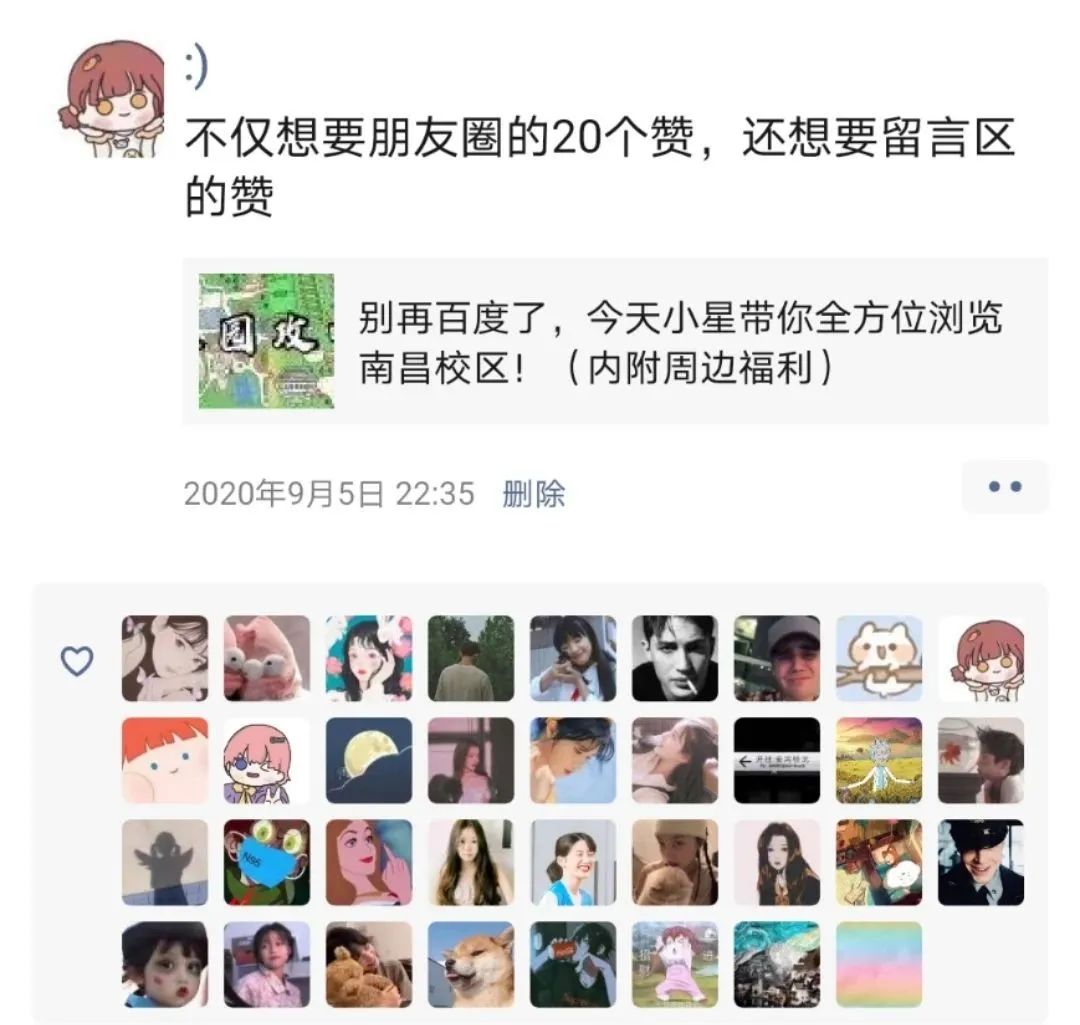
Task: Tap the 删除 delete link
Action: (x=534, y=493)
